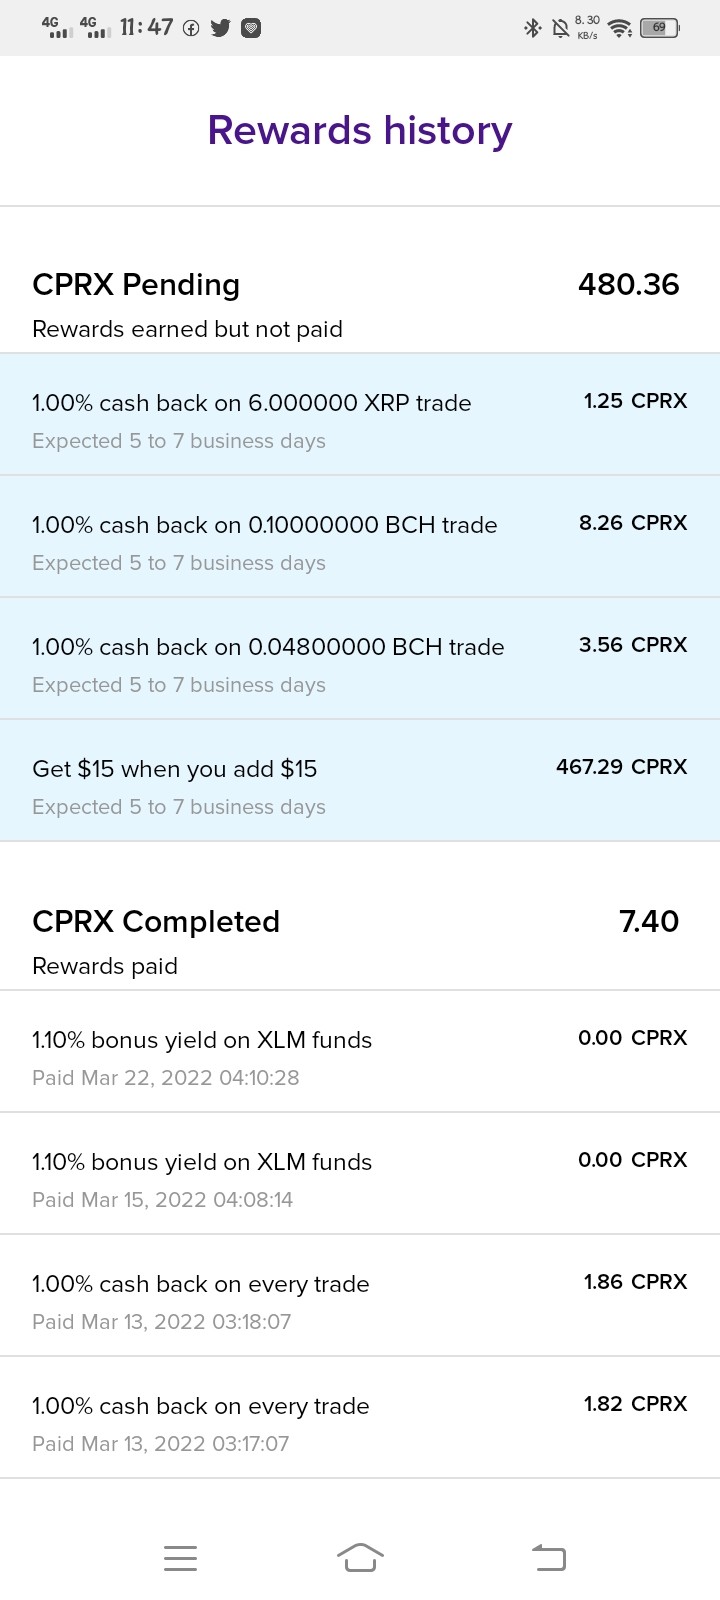The width and height of the screenshot is (720, 1600).
Task: Tap the Android home navigation icon
Action: (360, 1557)
